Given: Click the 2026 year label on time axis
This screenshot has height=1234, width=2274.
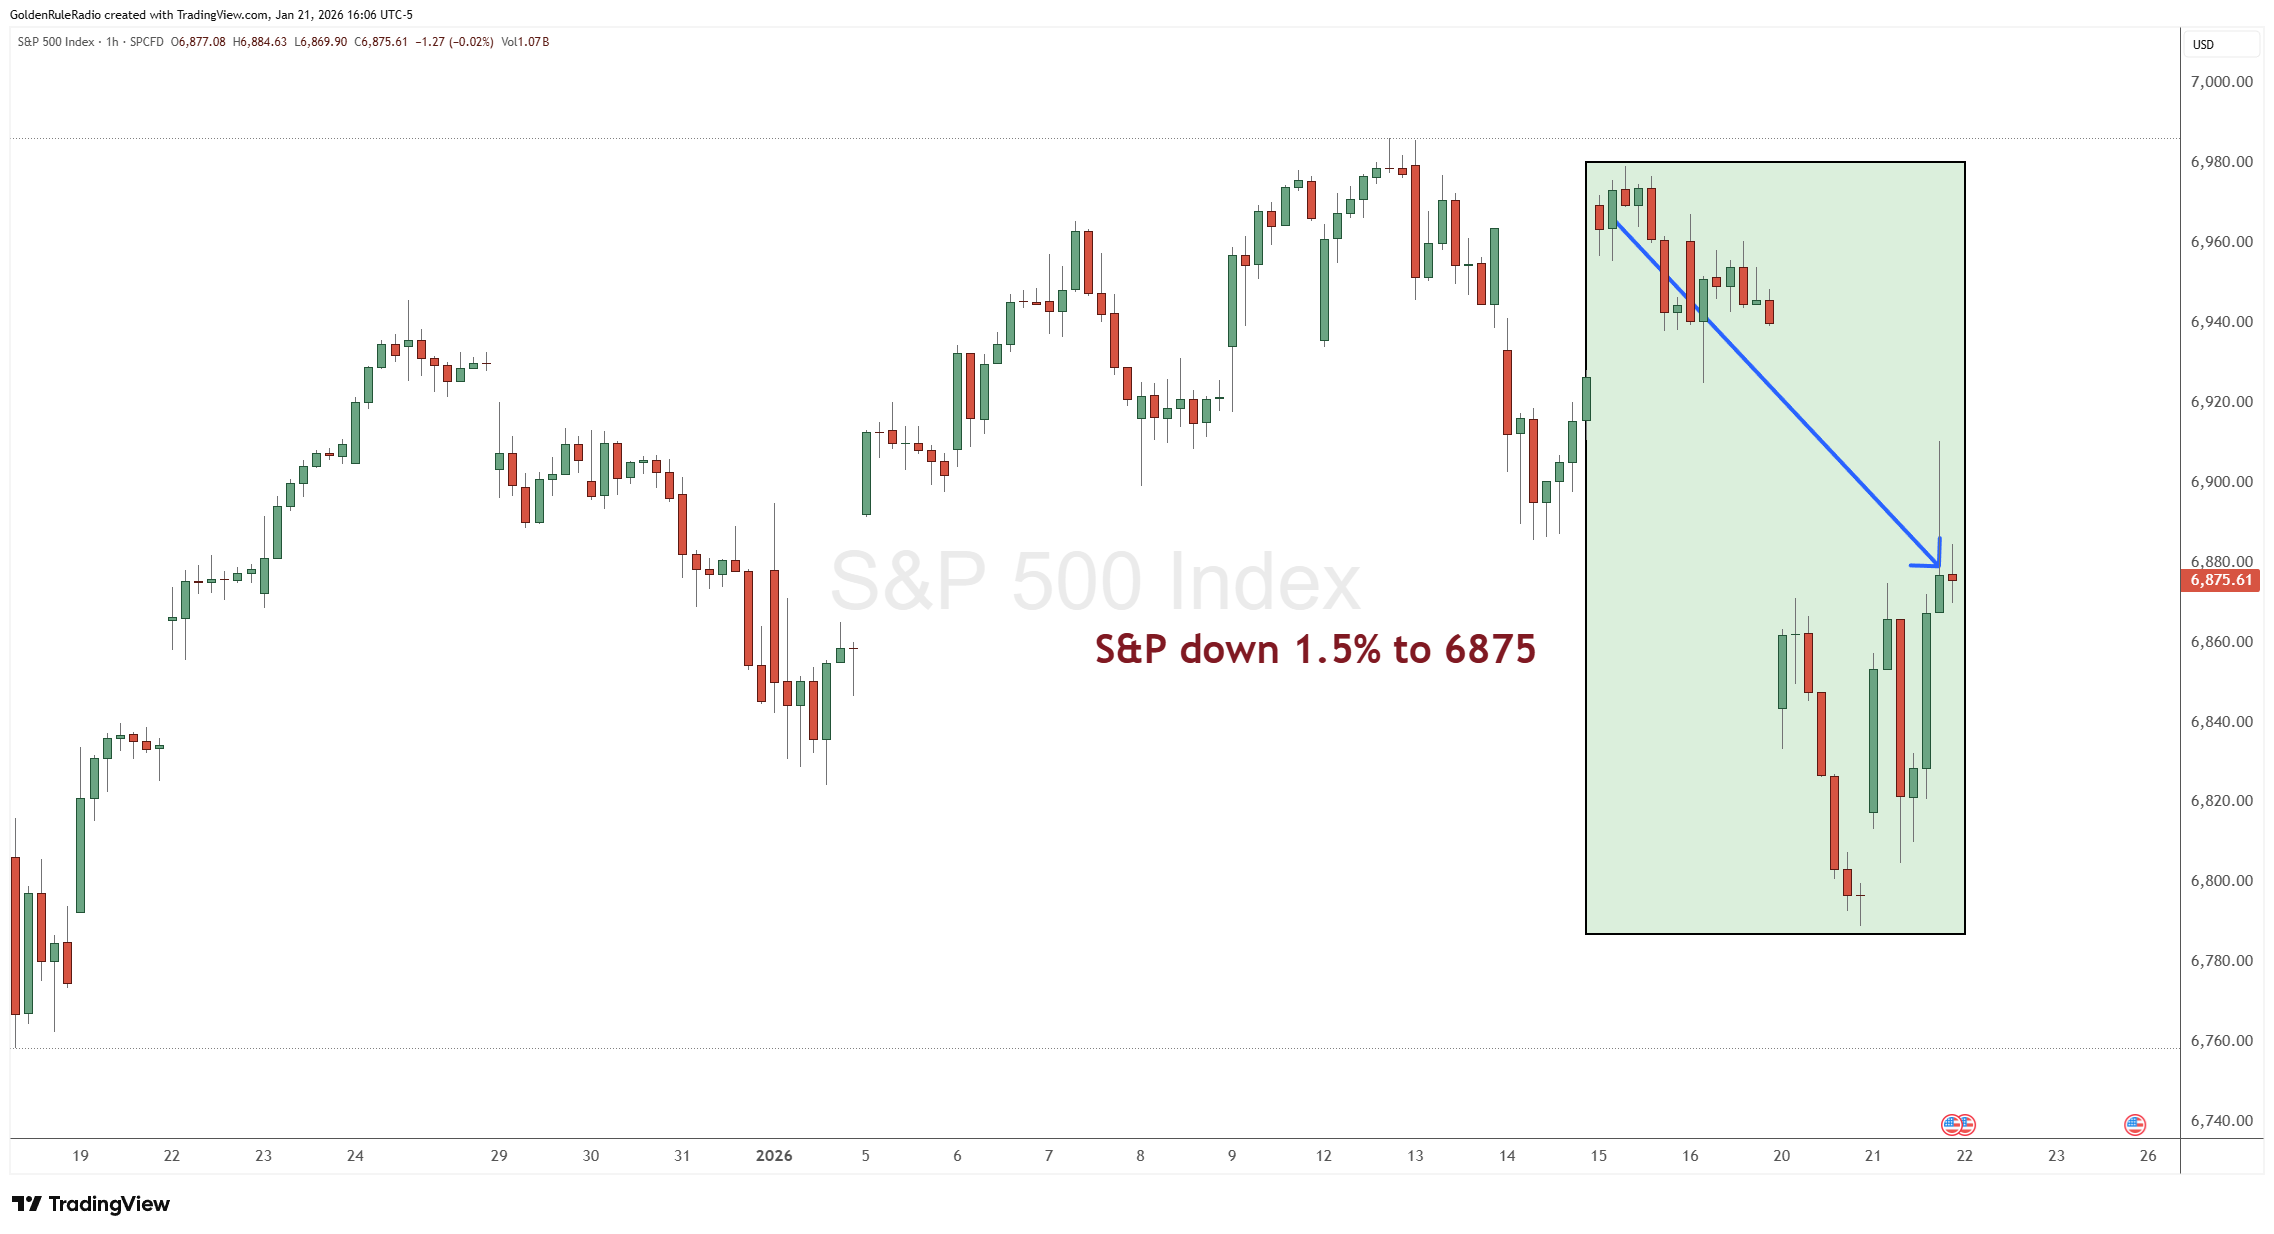Looking at the screenshot, I should point(774,1156).
